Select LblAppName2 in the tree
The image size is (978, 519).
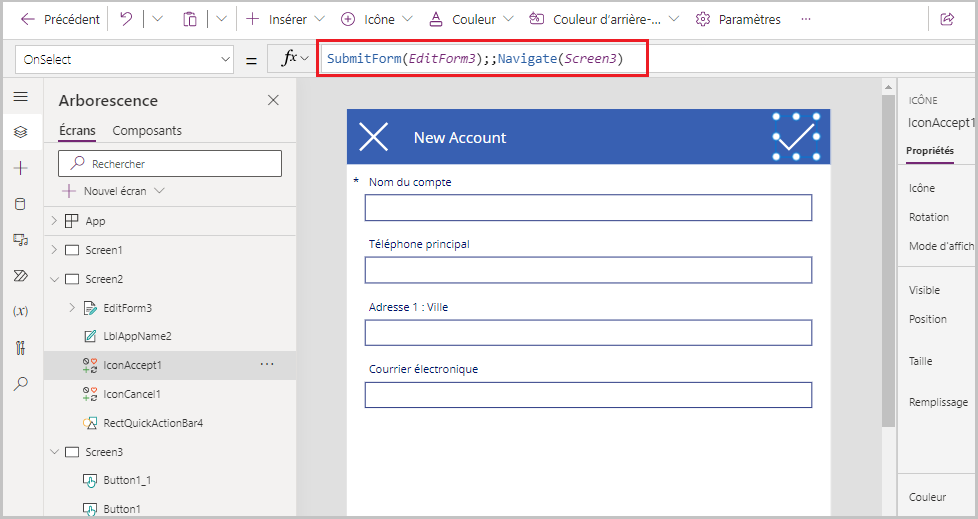click(137, 336)
